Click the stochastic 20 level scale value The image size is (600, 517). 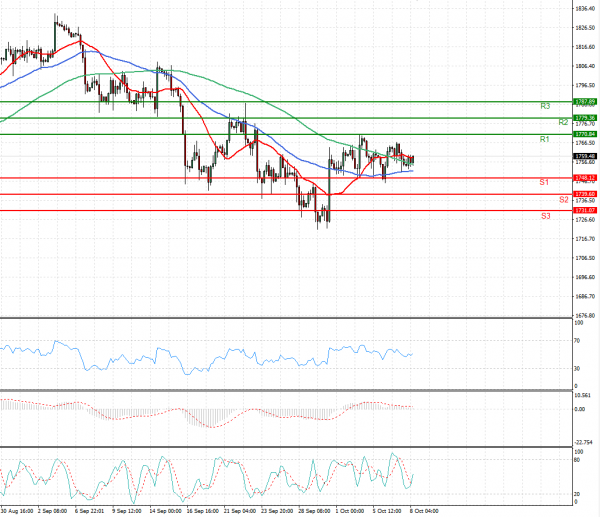click(577, 494)
